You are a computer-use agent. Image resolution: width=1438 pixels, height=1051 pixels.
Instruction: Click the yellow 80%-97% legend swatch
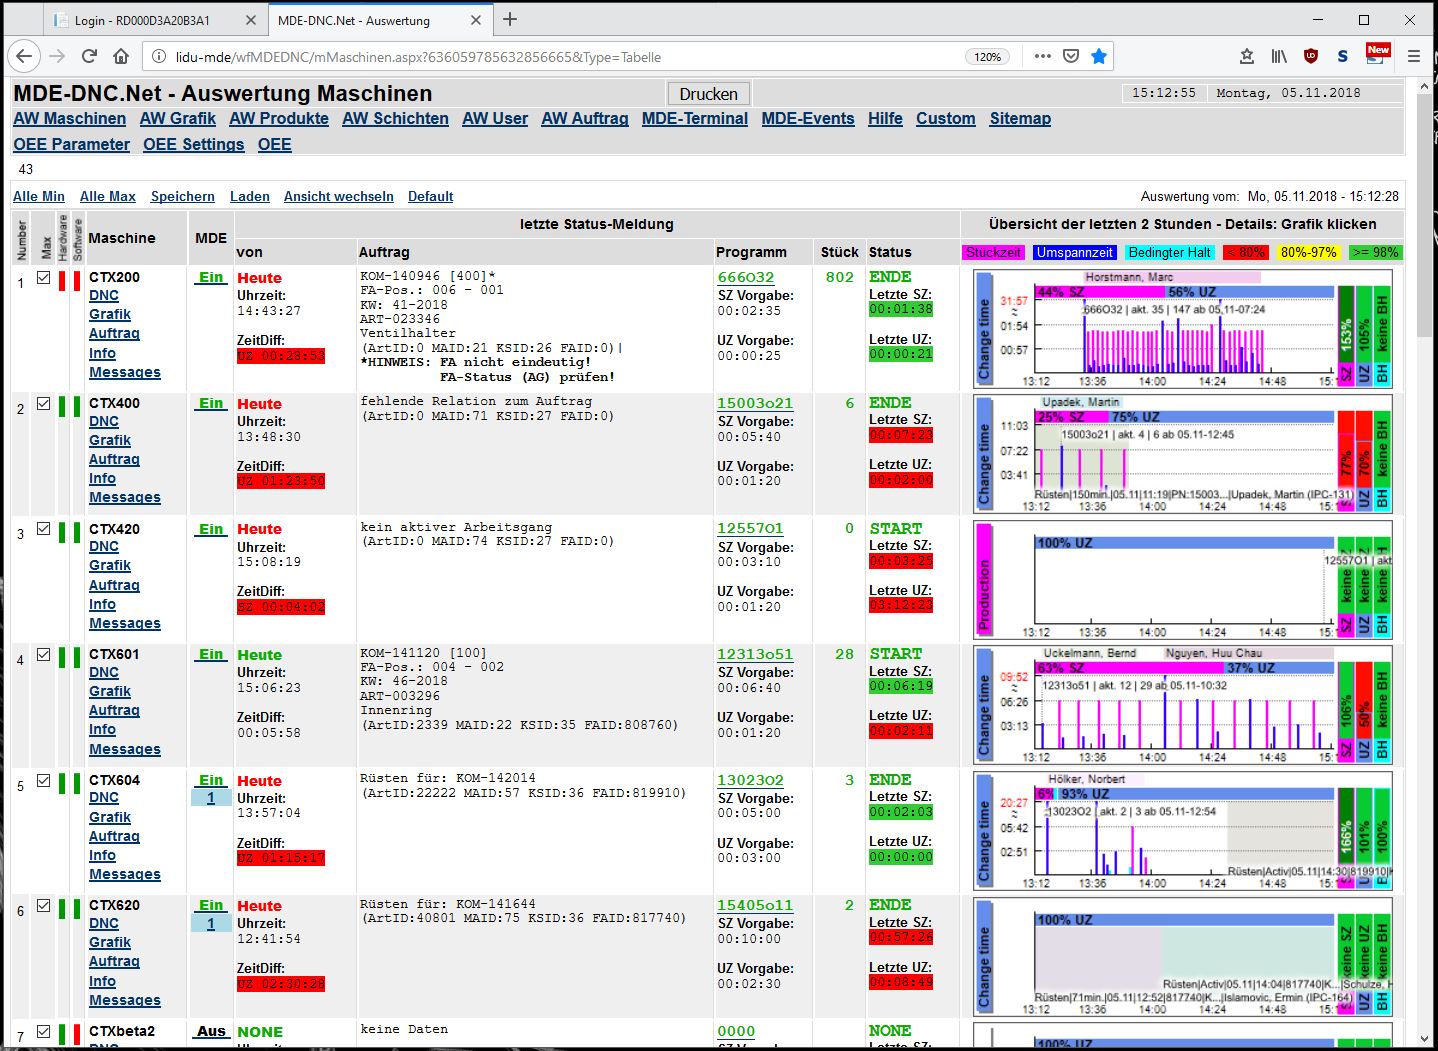coord(1308,252)
